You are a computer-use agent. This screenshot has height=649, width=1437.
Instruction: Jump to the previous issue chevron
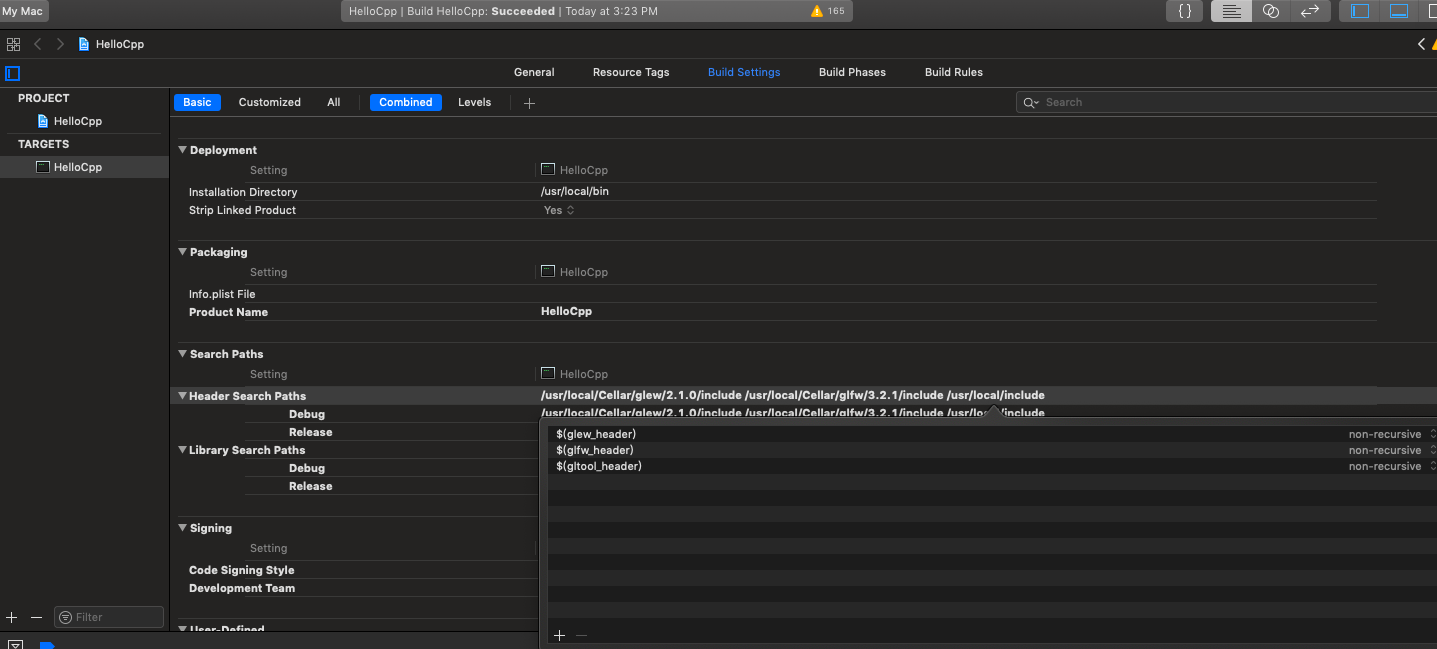pos(1421,44)
